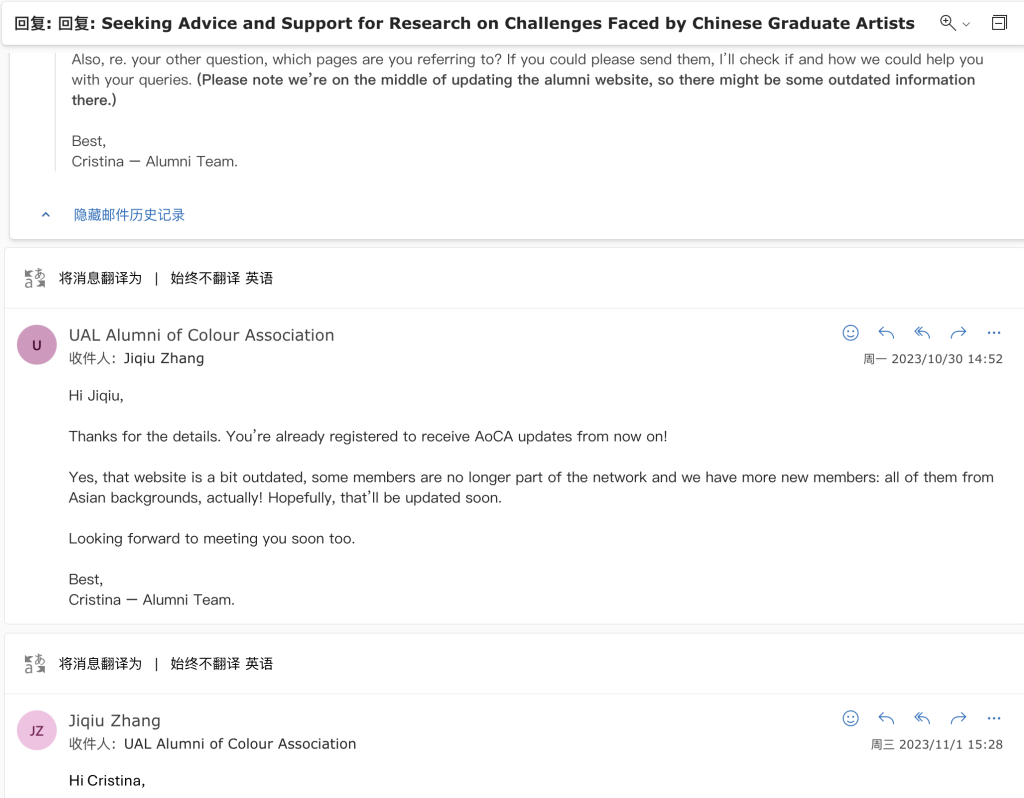
Task: Reply all on Jiqiu Zhang's message
Action: (x=922, y=718)
